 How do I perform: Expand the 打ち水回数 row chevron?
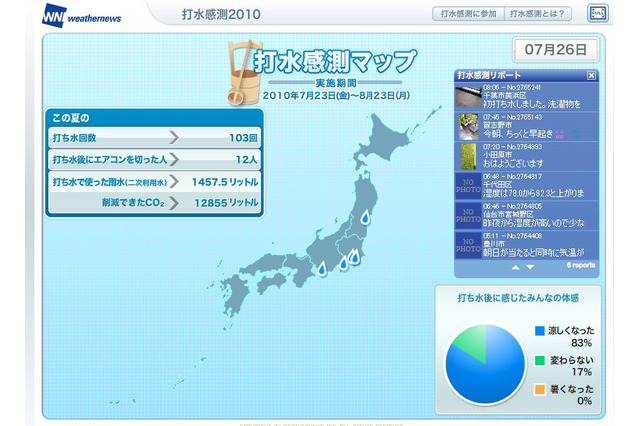point(176,136)
